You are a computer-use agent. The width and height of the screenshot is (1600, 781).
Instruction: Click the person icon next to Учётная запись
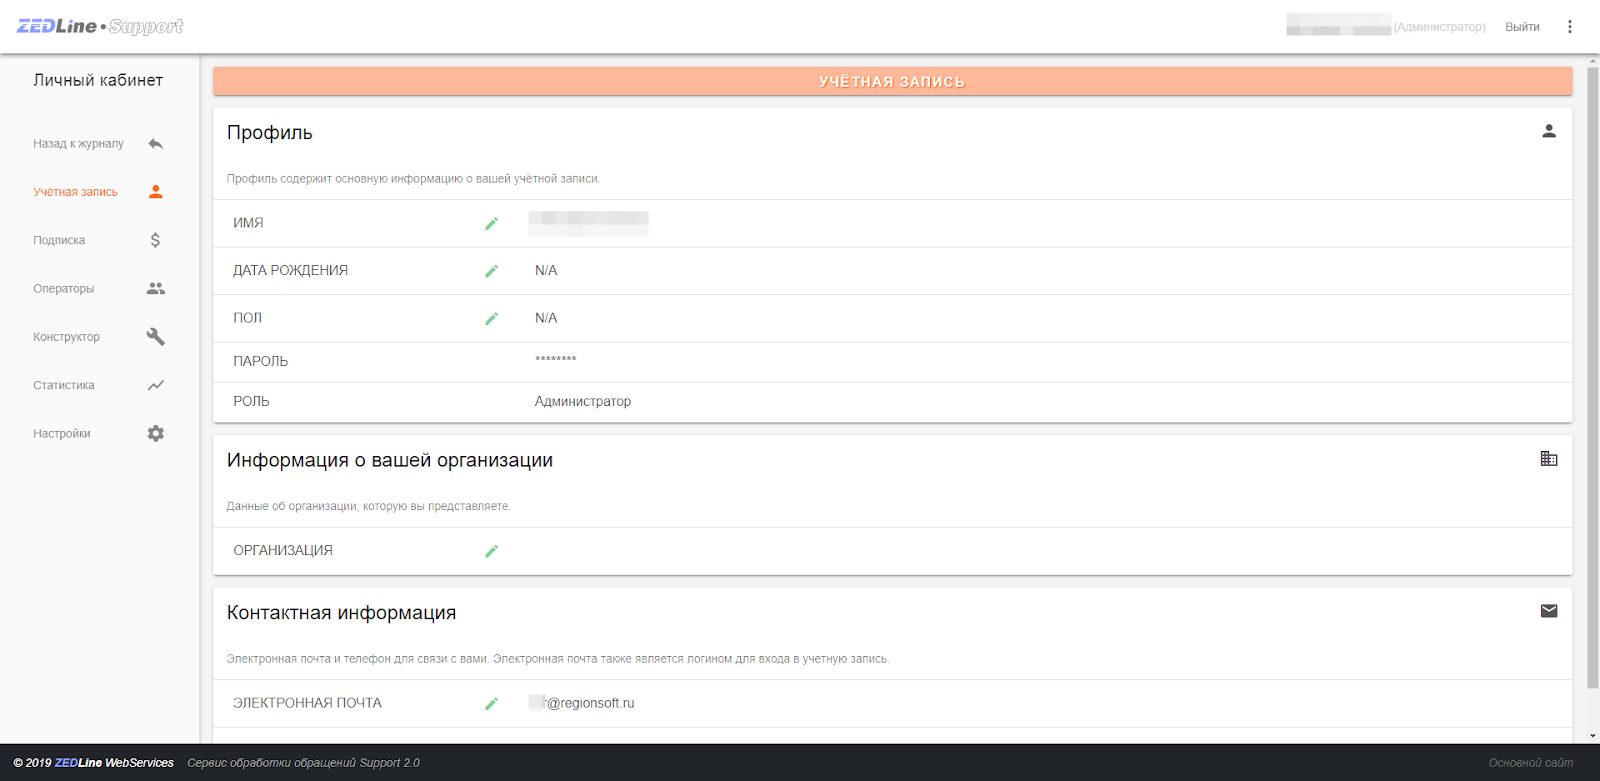(155, 192)
